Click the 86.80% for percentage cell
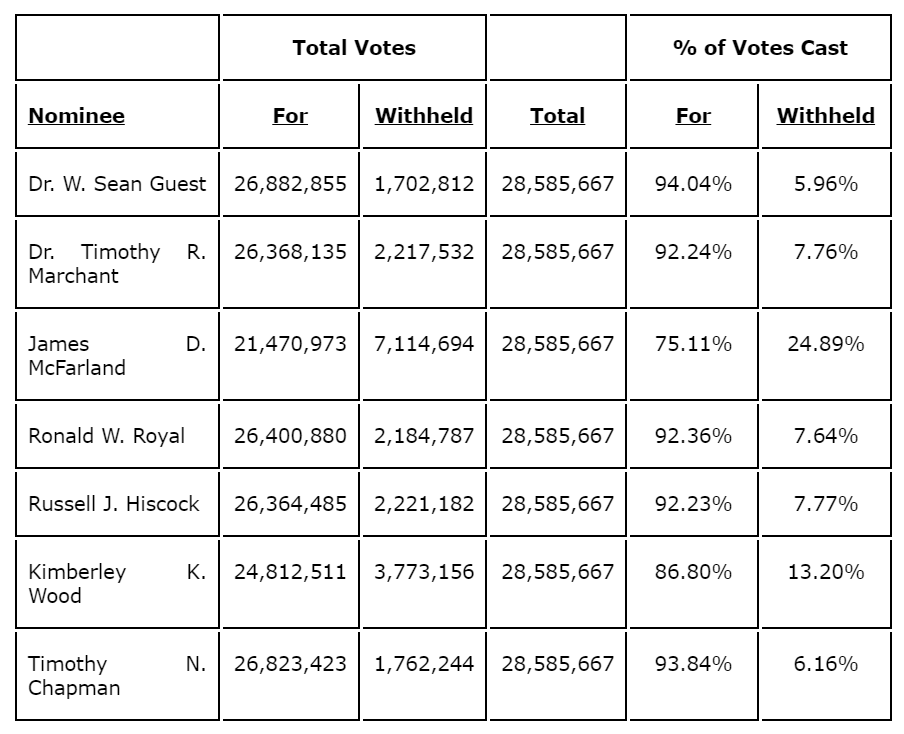Image resolution: width=904 pixels, height=734 pixels. tap(693, 572)
